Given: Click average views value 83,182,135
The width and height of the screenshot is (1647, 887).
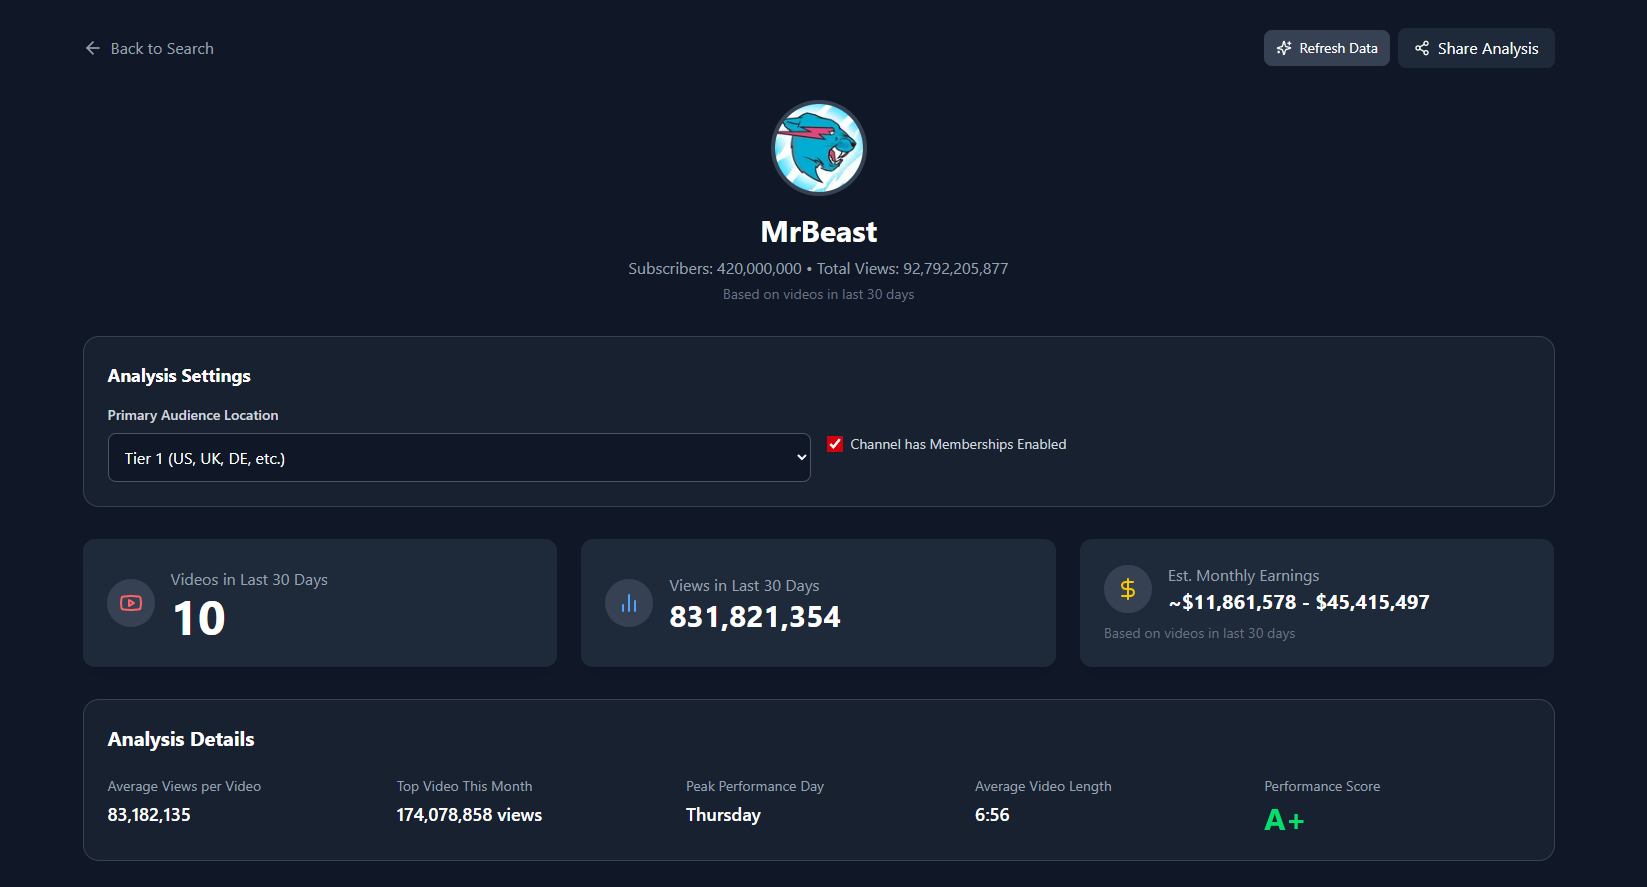Looking at the screenshot, I should pyautogui.click(x=149, y=815).
